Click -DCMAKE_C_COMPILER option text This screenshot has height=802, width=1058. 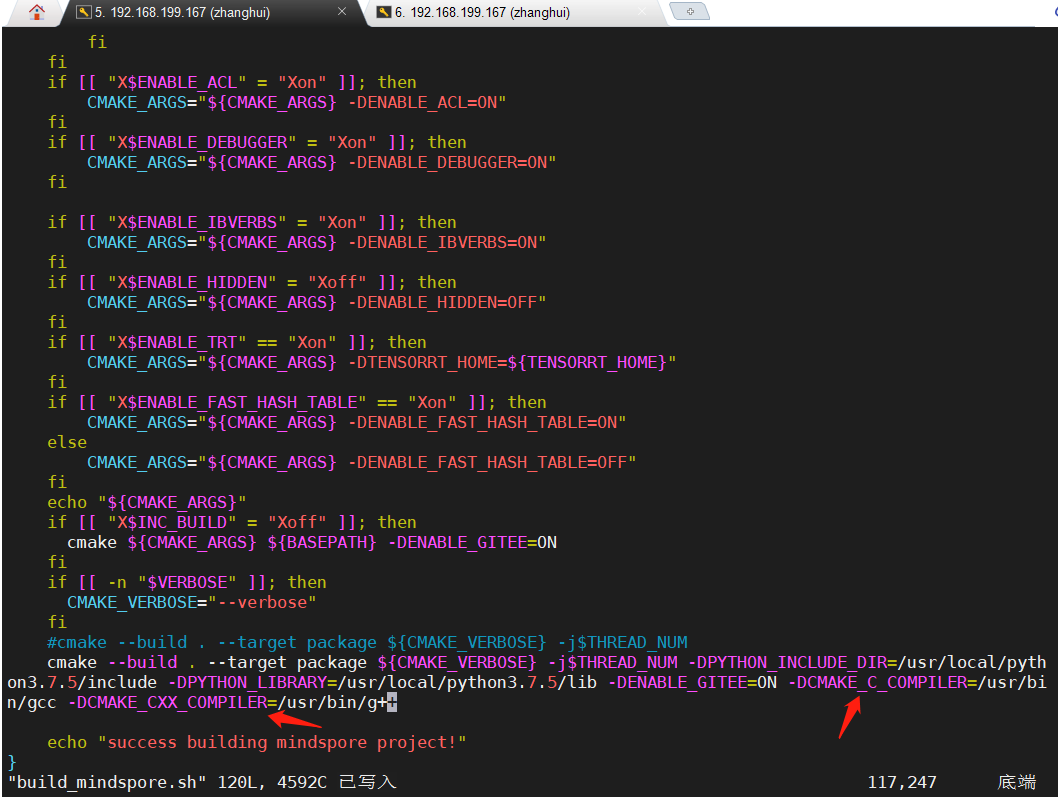[877, 683]
